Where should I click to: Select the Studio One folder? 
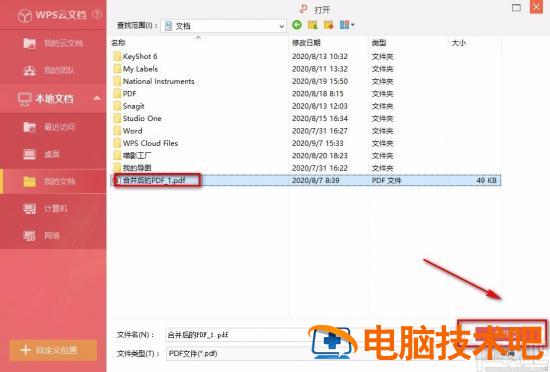(137, 119)
